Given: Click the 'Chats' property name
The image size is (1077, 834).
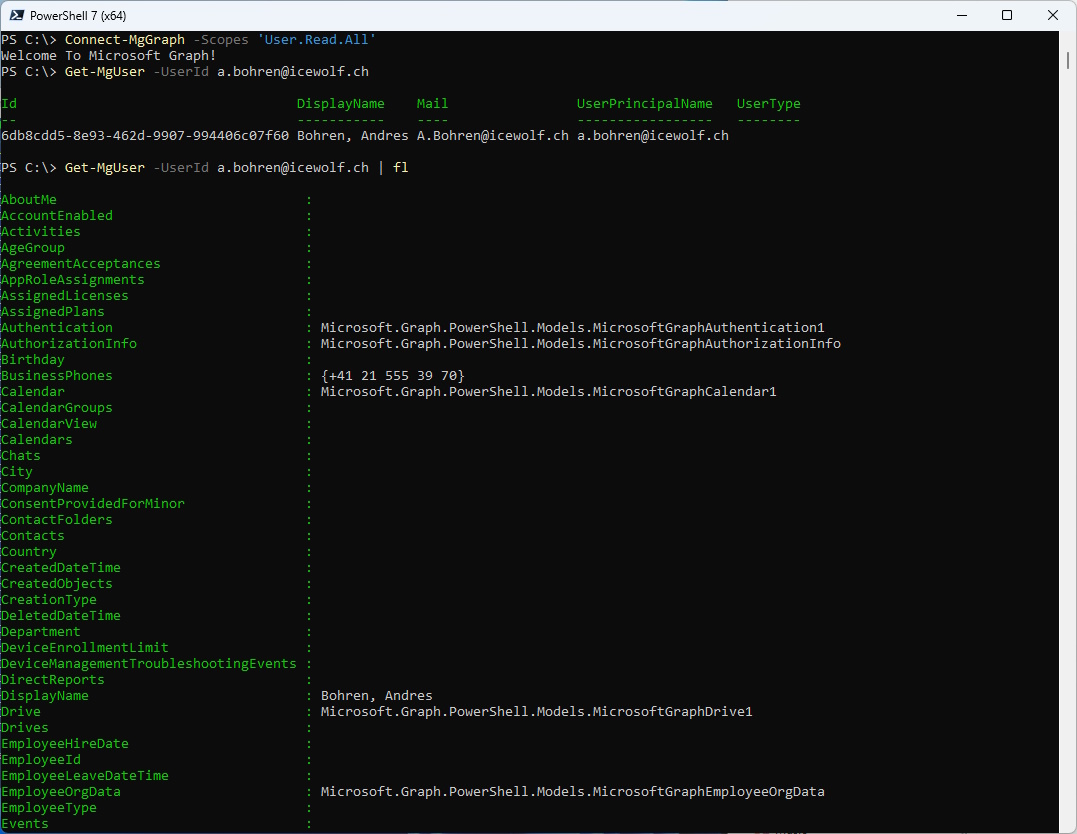Looking at the screenshot, I should (x=21, y=456).
